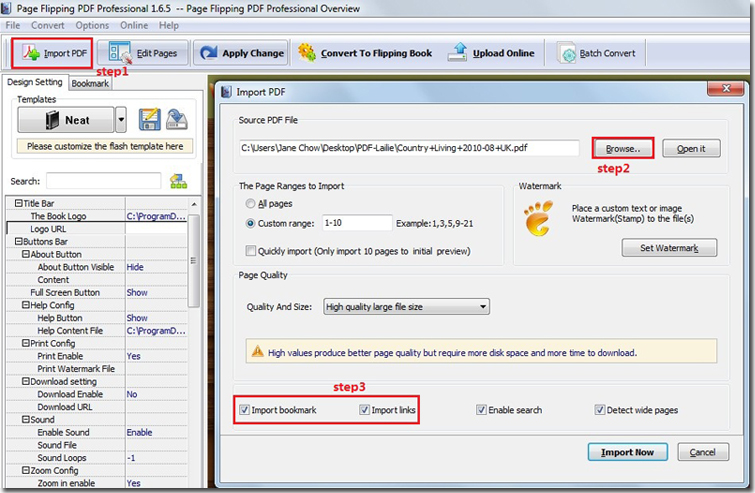The height and width of the screenshot is (493, 755).
Task: Click the property list scrollbar thumb
Action: 194,260
